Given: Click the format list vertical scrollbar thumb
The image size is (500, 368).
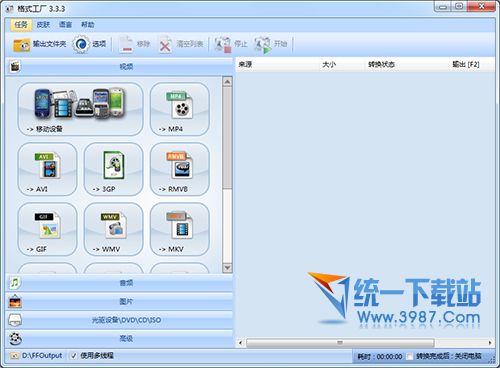Looking at the screenshot, I should 227,138.
